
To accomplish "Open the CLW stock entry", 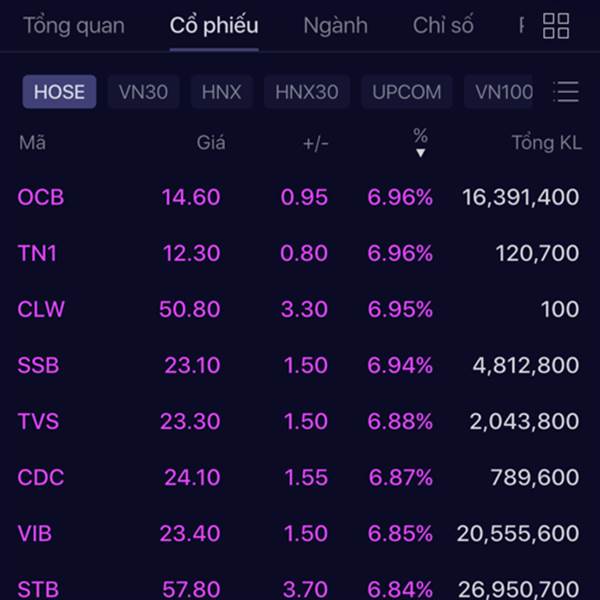I will pos(298,309).
